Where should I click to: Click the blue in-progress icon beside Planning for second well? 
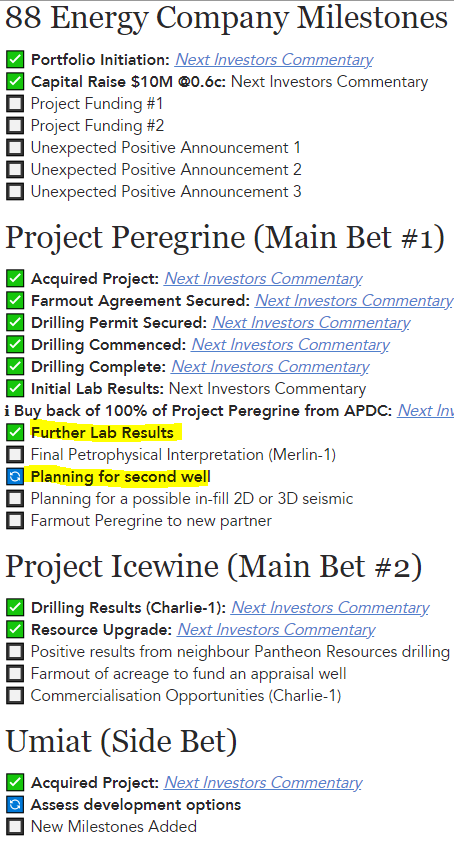15,477
